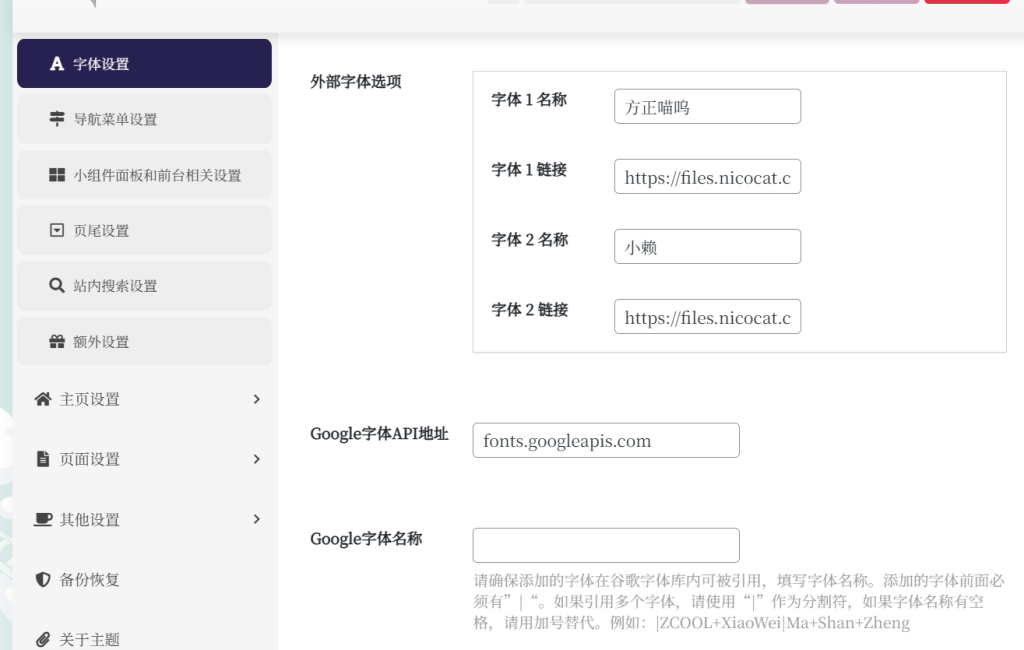Open 小组件面板和前台相关设置 menu item
This screenshot has width=1024, height=650.
click(x=144, y=174)
